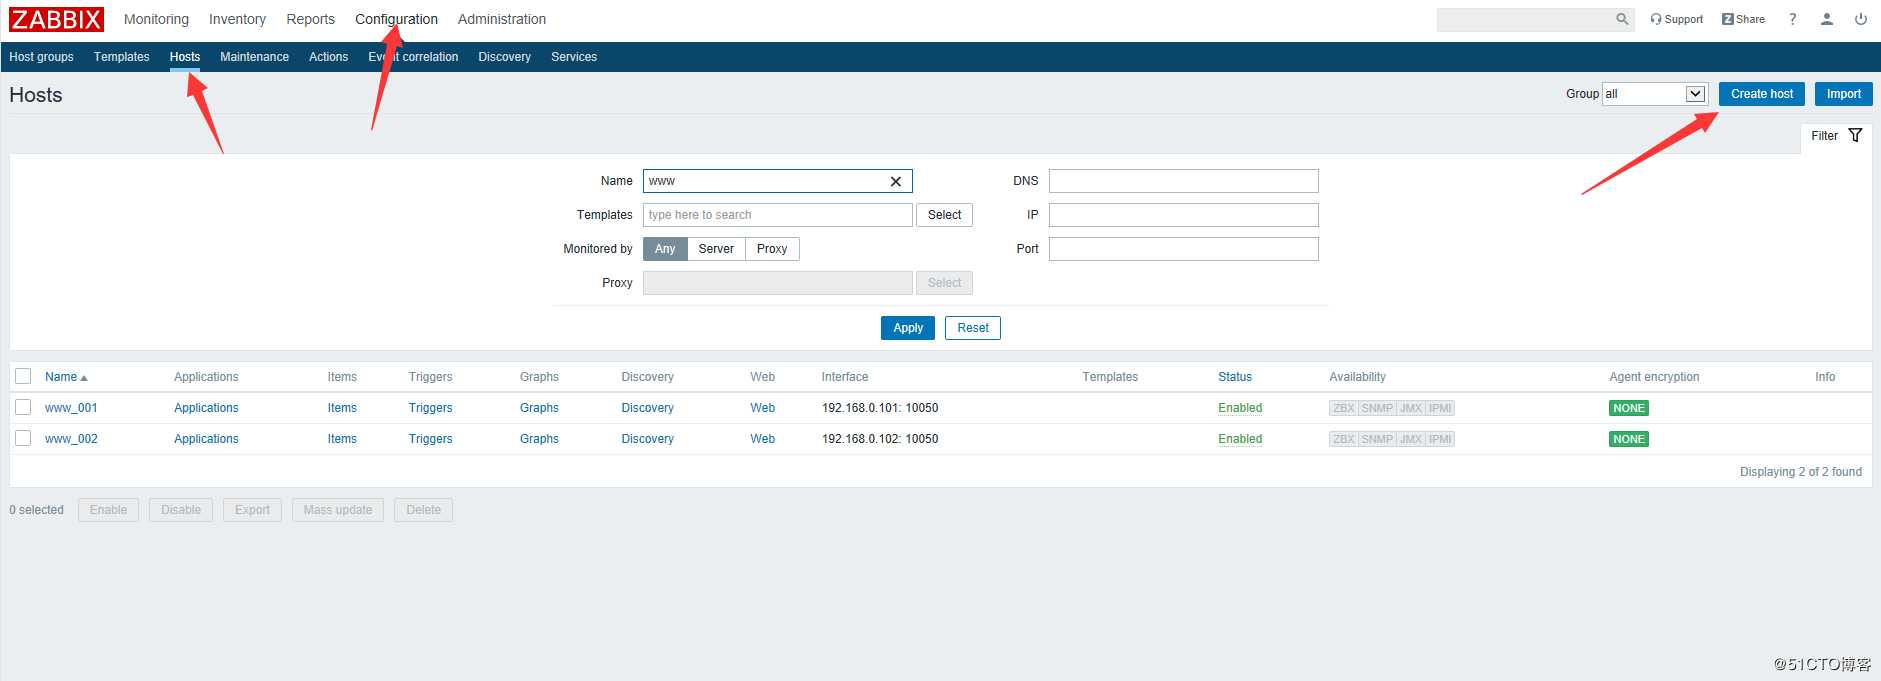Clear the Name filter with X
Screen dimensions: 1881x681
pos(896,181)
